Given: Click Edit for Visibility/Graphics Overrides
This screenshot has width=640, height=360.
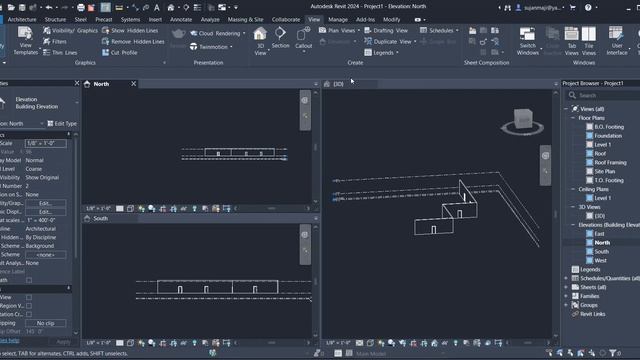Looking at the screenshot, I should tap(46, 203).
